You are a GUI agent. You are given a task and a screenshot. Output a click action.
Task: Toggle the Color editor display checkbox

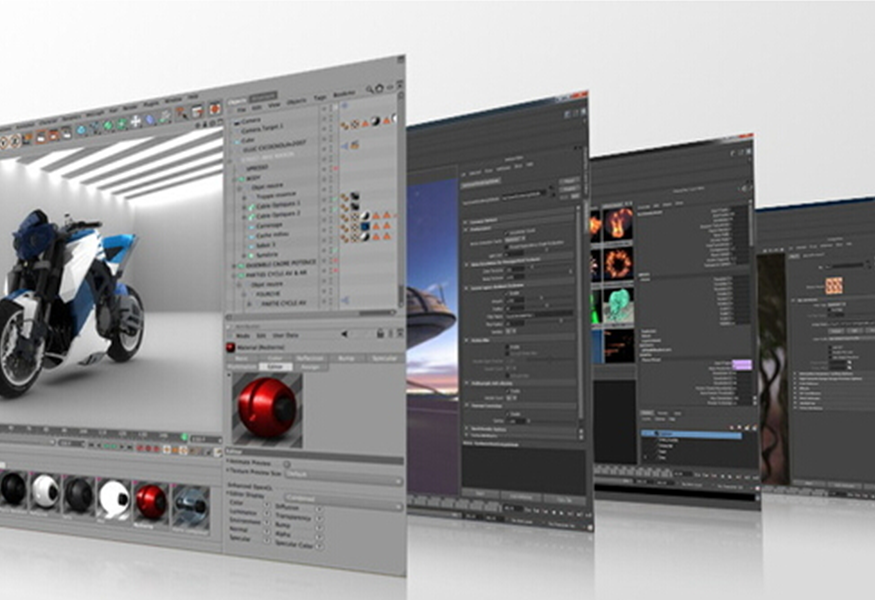[x=267, y=504]
